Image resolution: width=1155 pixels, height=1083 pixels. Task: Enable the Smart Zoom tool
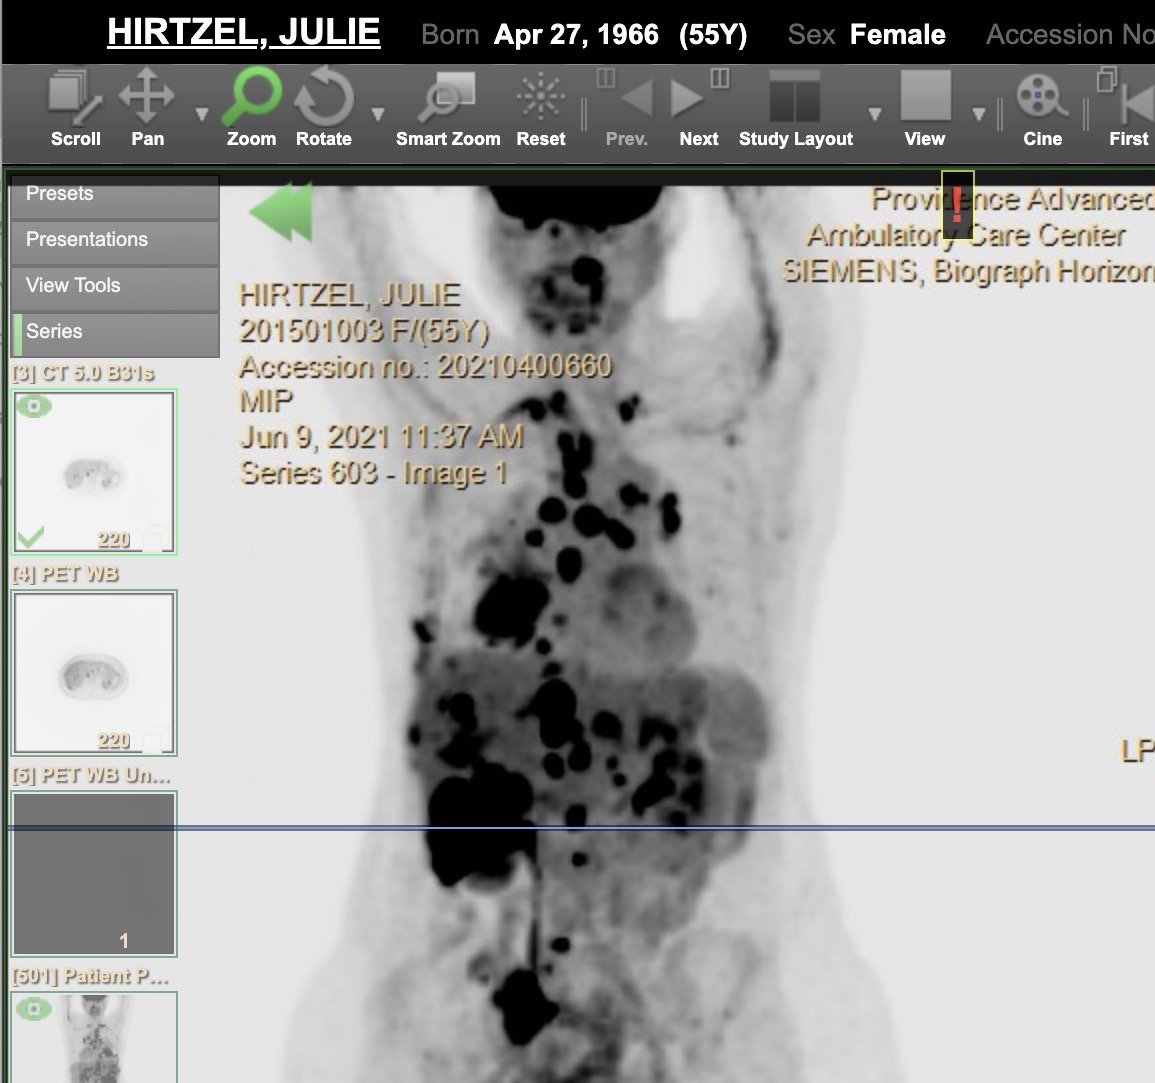(x=447, y=110)
